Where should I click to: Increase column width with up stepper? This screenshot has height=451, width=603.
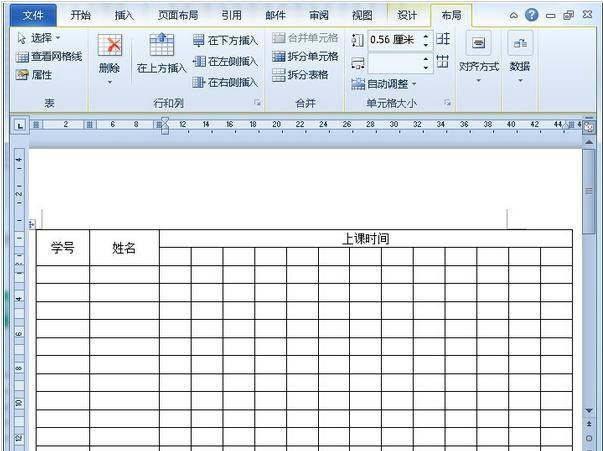tap(426, 59)
